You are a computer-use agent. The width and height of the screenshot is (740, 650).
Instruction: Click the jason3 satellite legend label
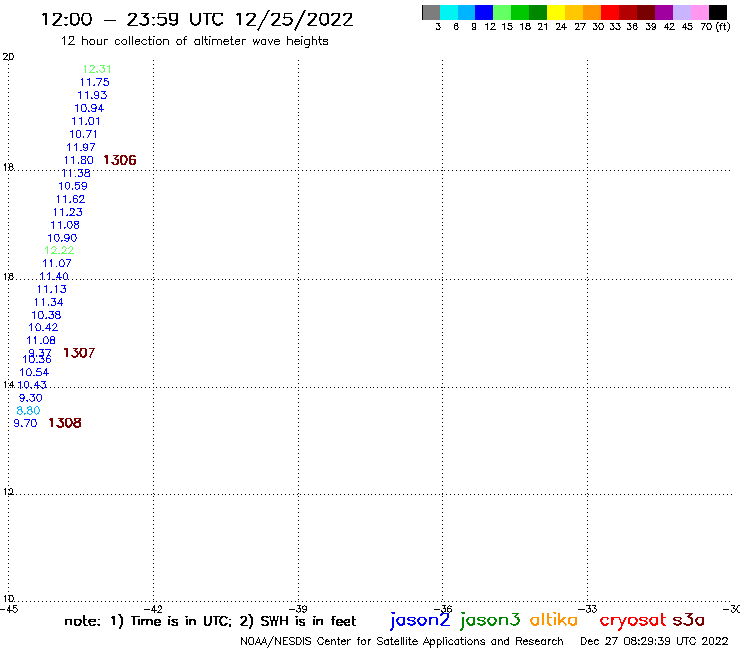490,620
